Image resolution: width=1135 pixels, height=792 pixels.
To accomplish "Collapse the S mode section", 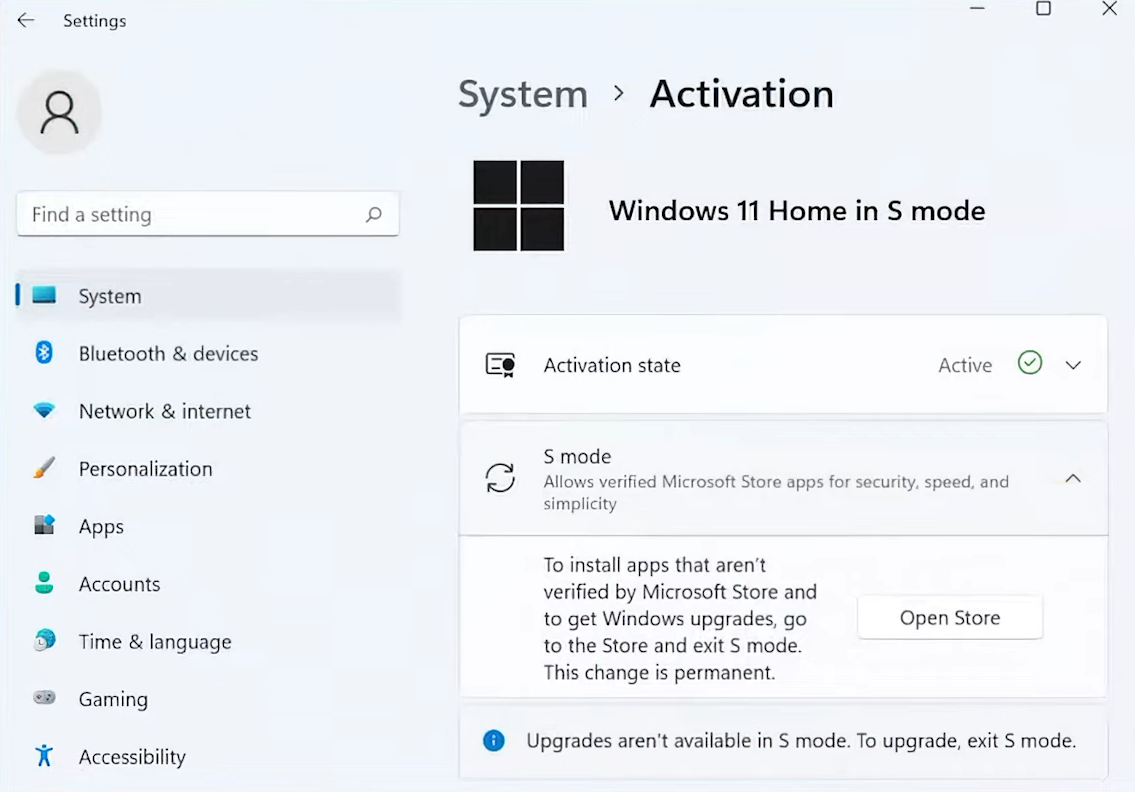I will coord(1073,478).
